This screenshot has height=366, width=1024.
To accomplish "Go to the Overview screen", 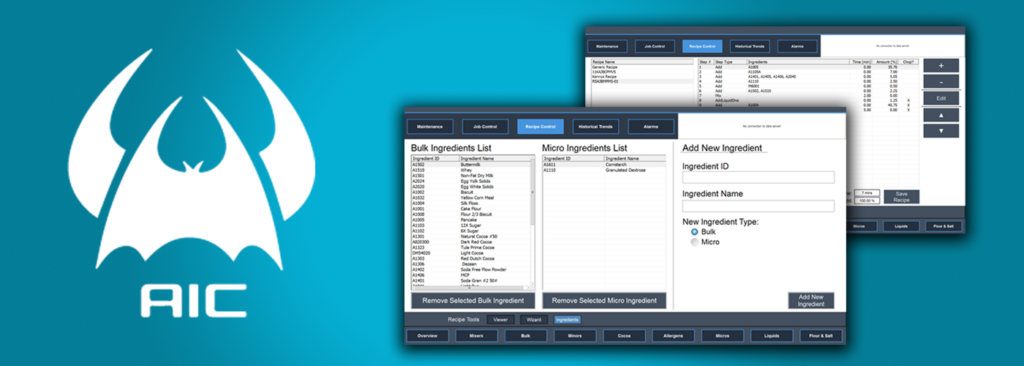I will click(x=428, y=336).
